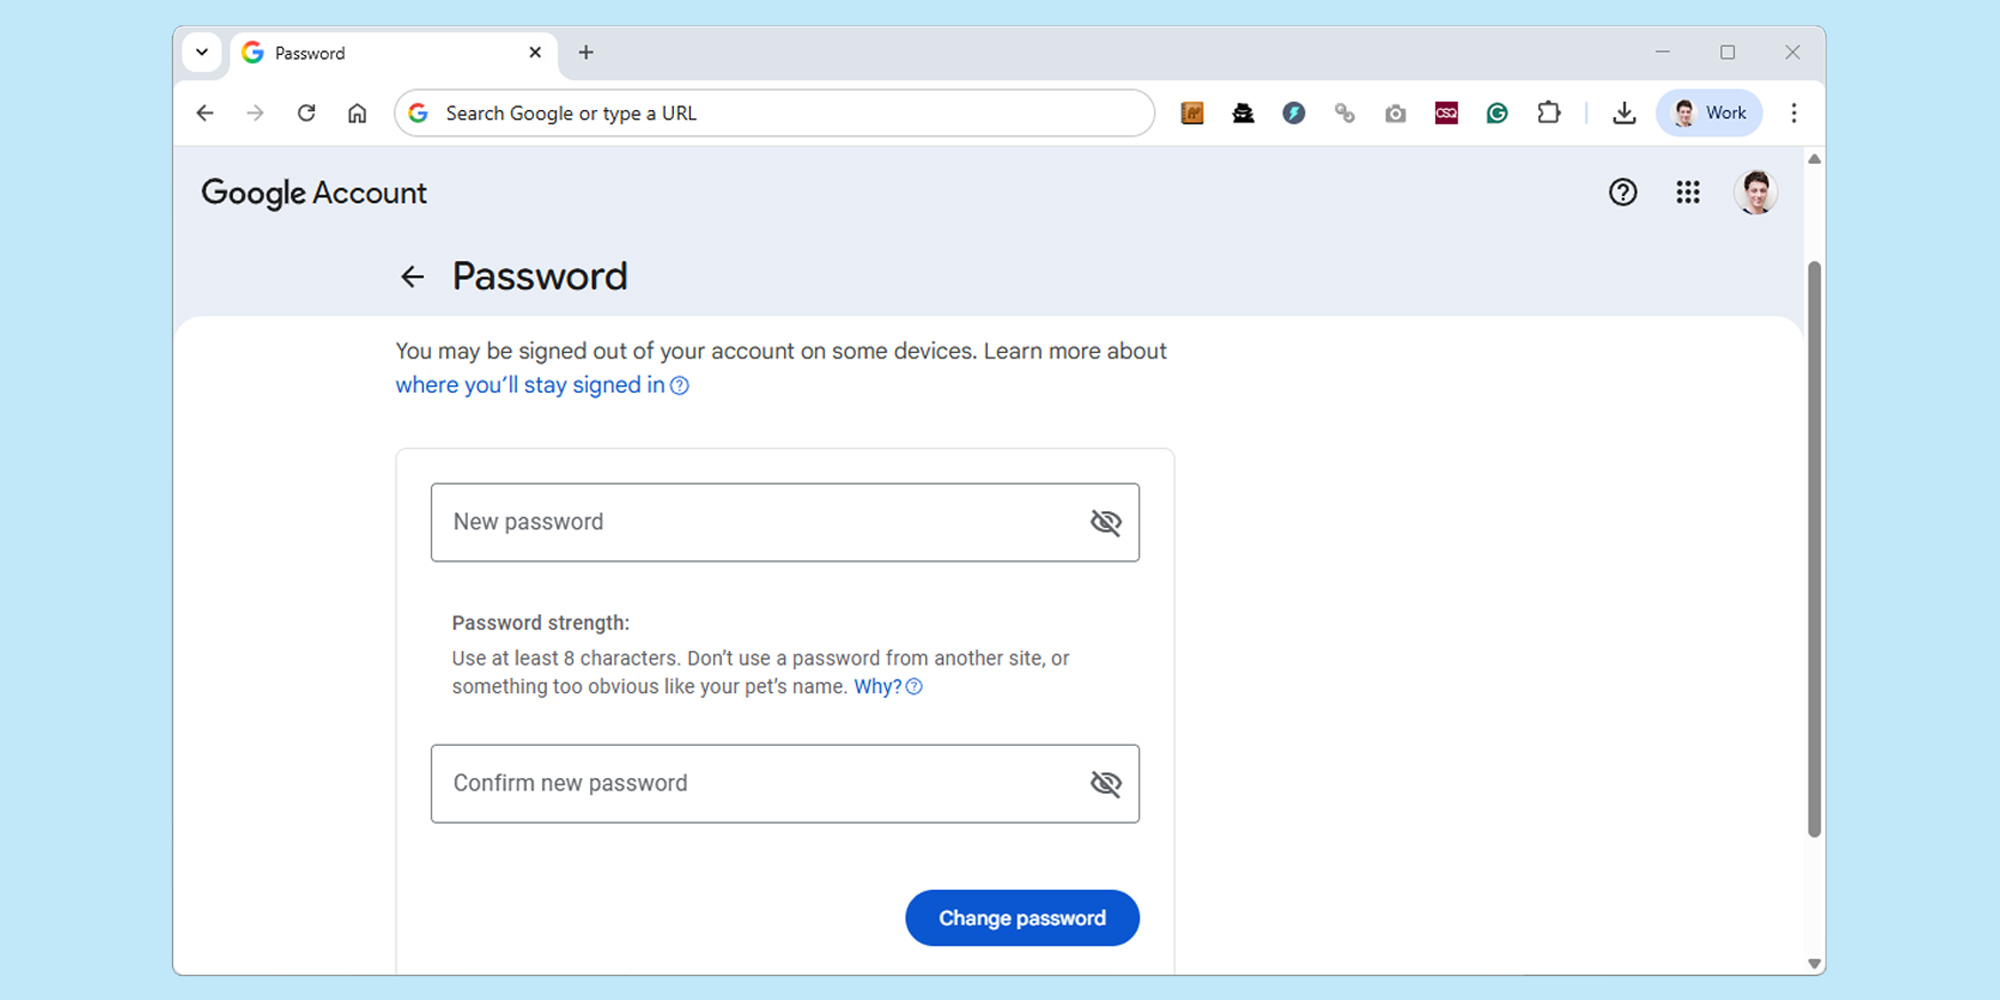Image resolution: width=2000 pixels, height=1000 pixels.
Task: Open the Google apps grid
Action: click(1688, 192)
